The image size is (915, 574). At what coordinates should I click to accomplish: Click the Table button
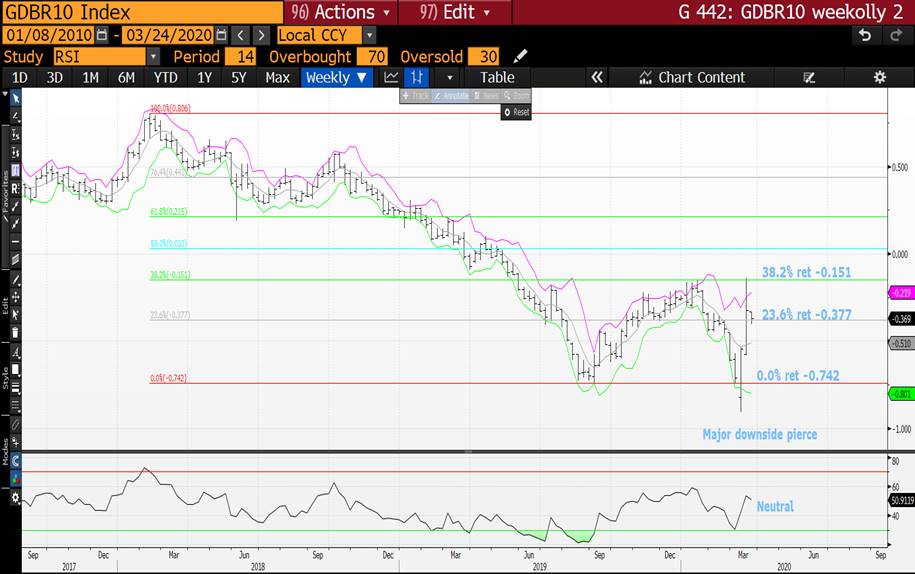pyautogui.click(x=497, y=77)
